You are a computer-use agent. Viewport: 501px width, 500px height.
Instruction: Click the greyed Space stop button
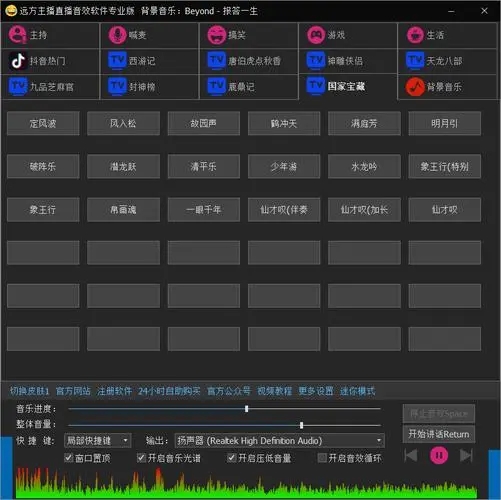coord(439,414)
